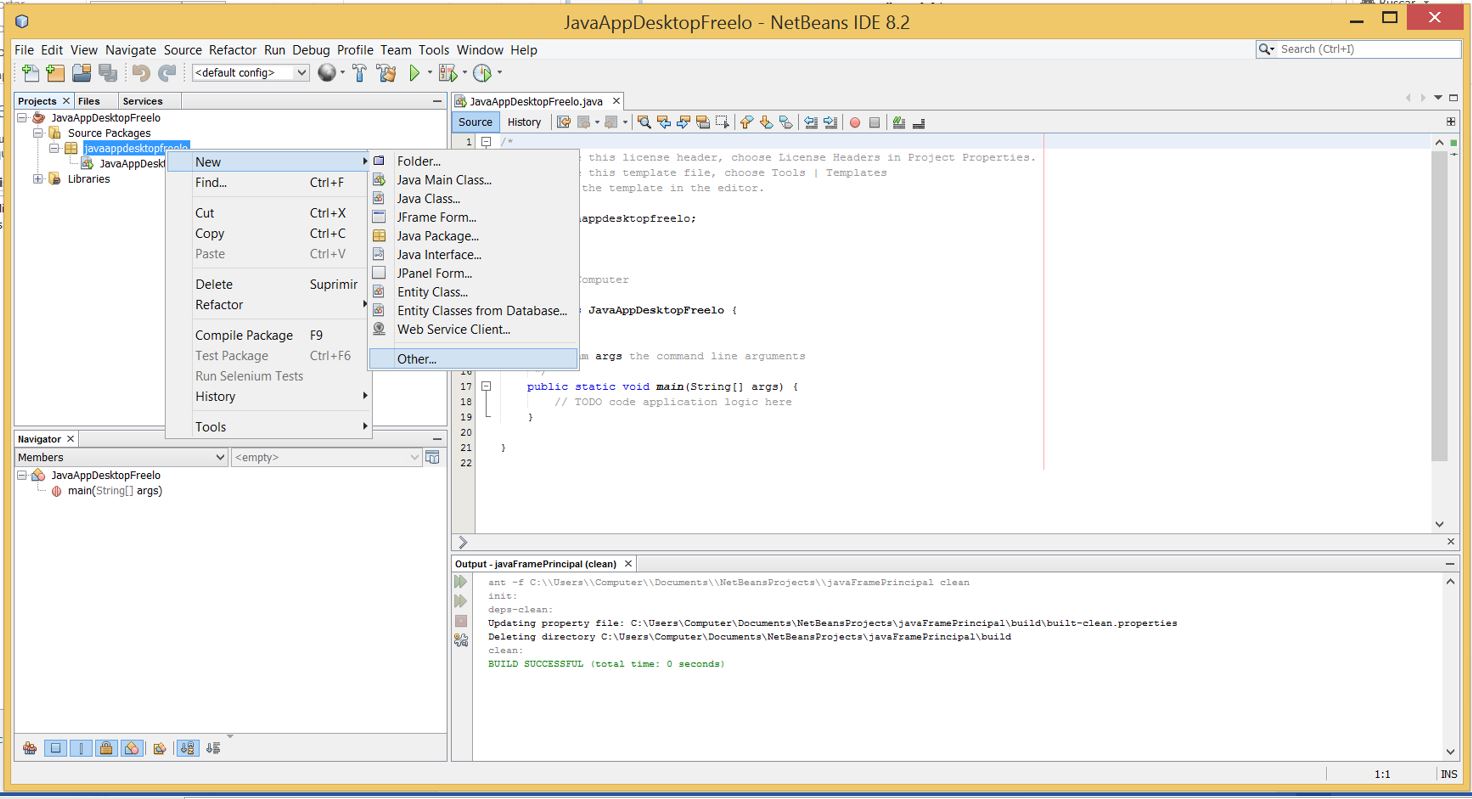This screenshot has width=1472, height=799.
Task: Click the History view button
Action: 524,122
